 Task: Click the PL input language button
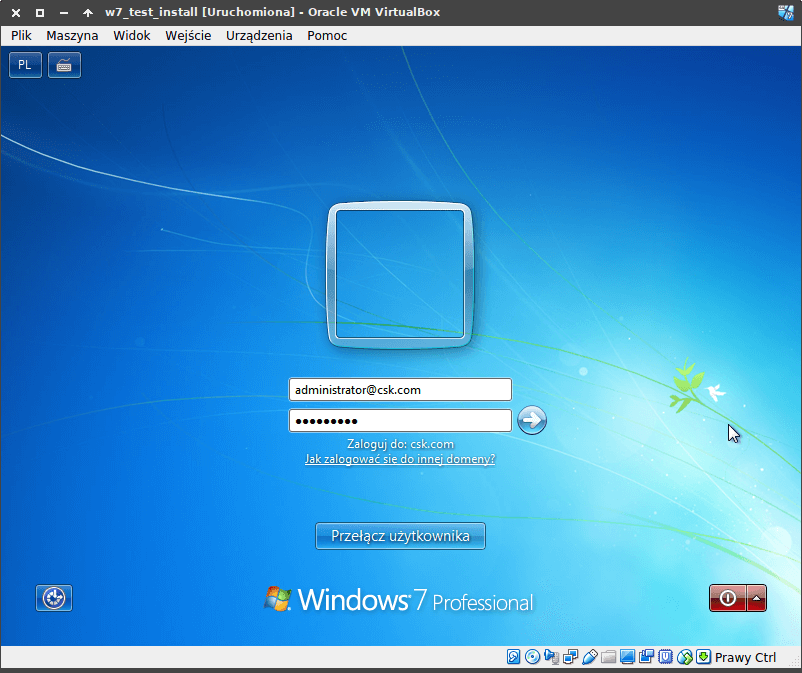click(25, 65)
